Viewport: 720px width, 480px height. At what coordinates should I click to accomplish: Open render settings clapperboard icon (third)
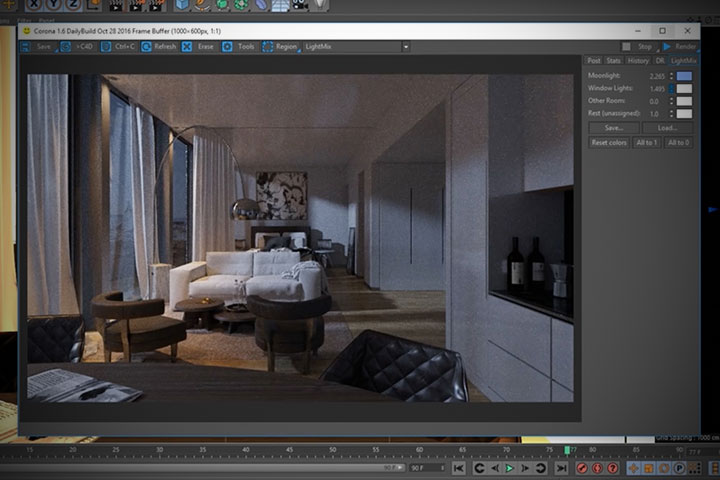click(156, 5)
